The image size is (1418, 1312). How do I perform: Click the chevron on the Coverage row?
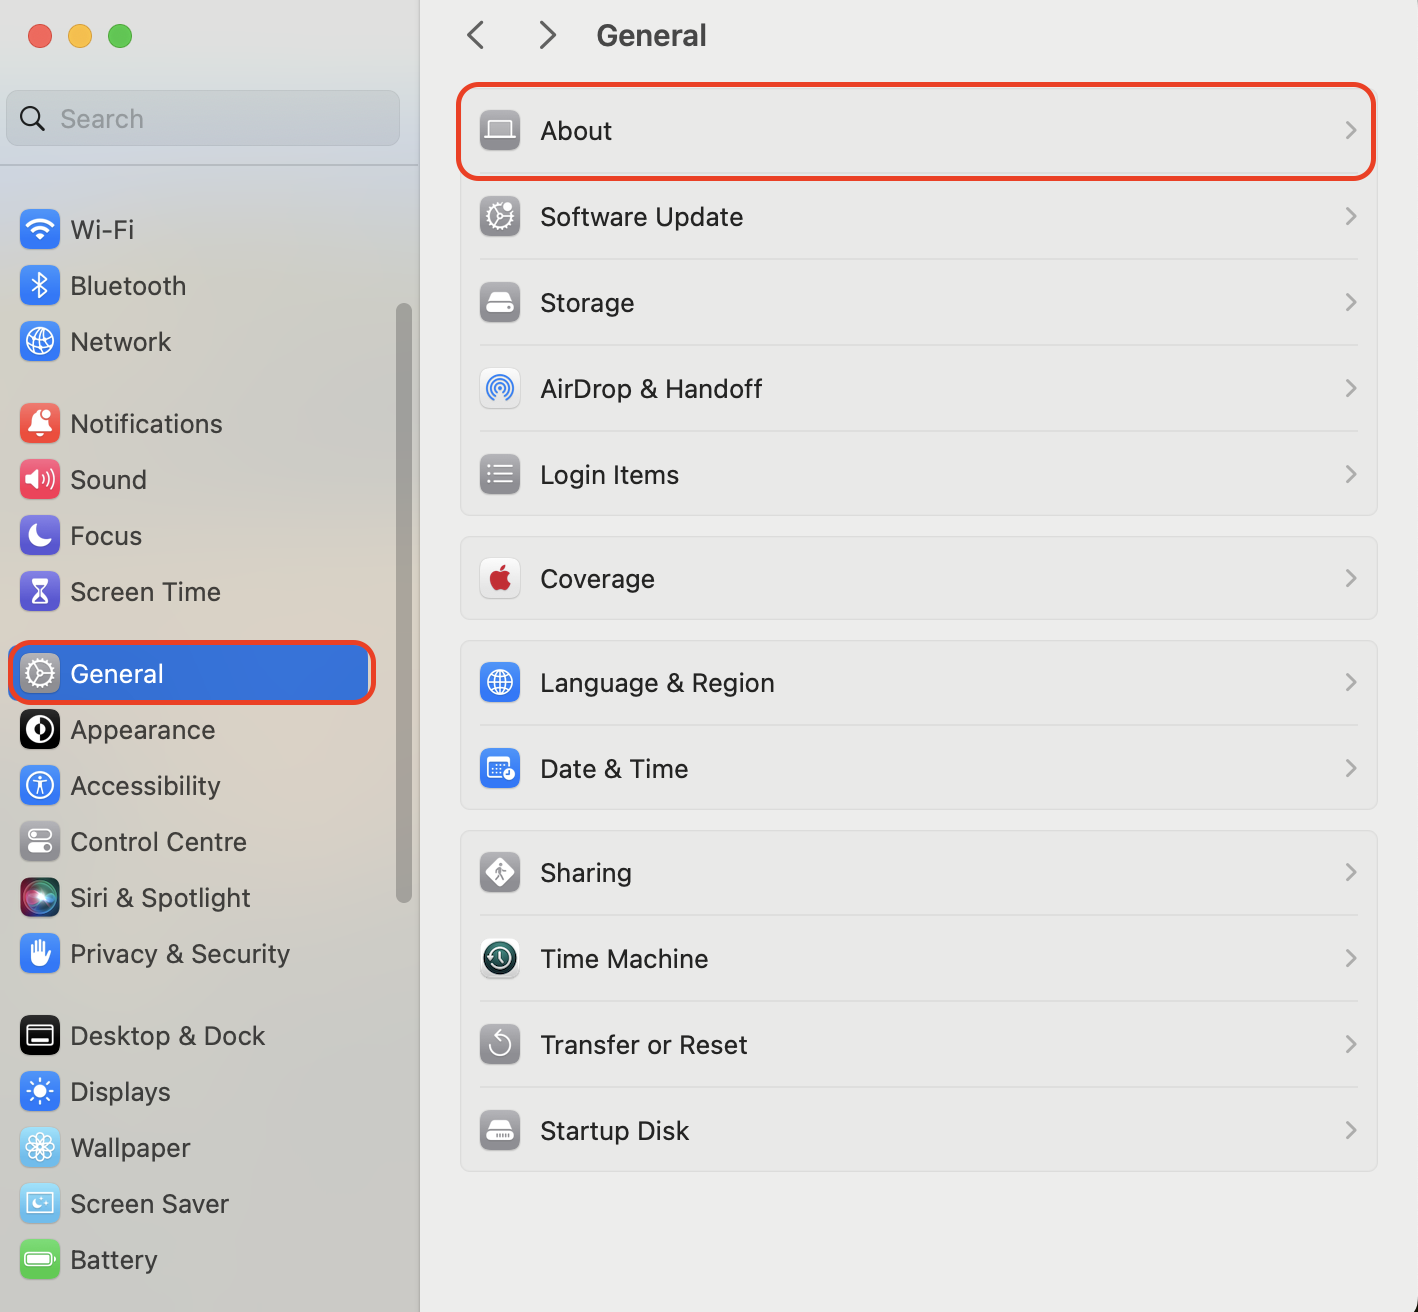(1351, 579)
